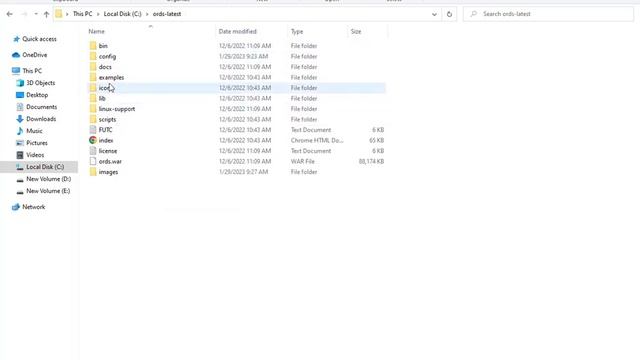Open Pictures in navigation pane
Screen dimensions: 640x360
(37, 143)
